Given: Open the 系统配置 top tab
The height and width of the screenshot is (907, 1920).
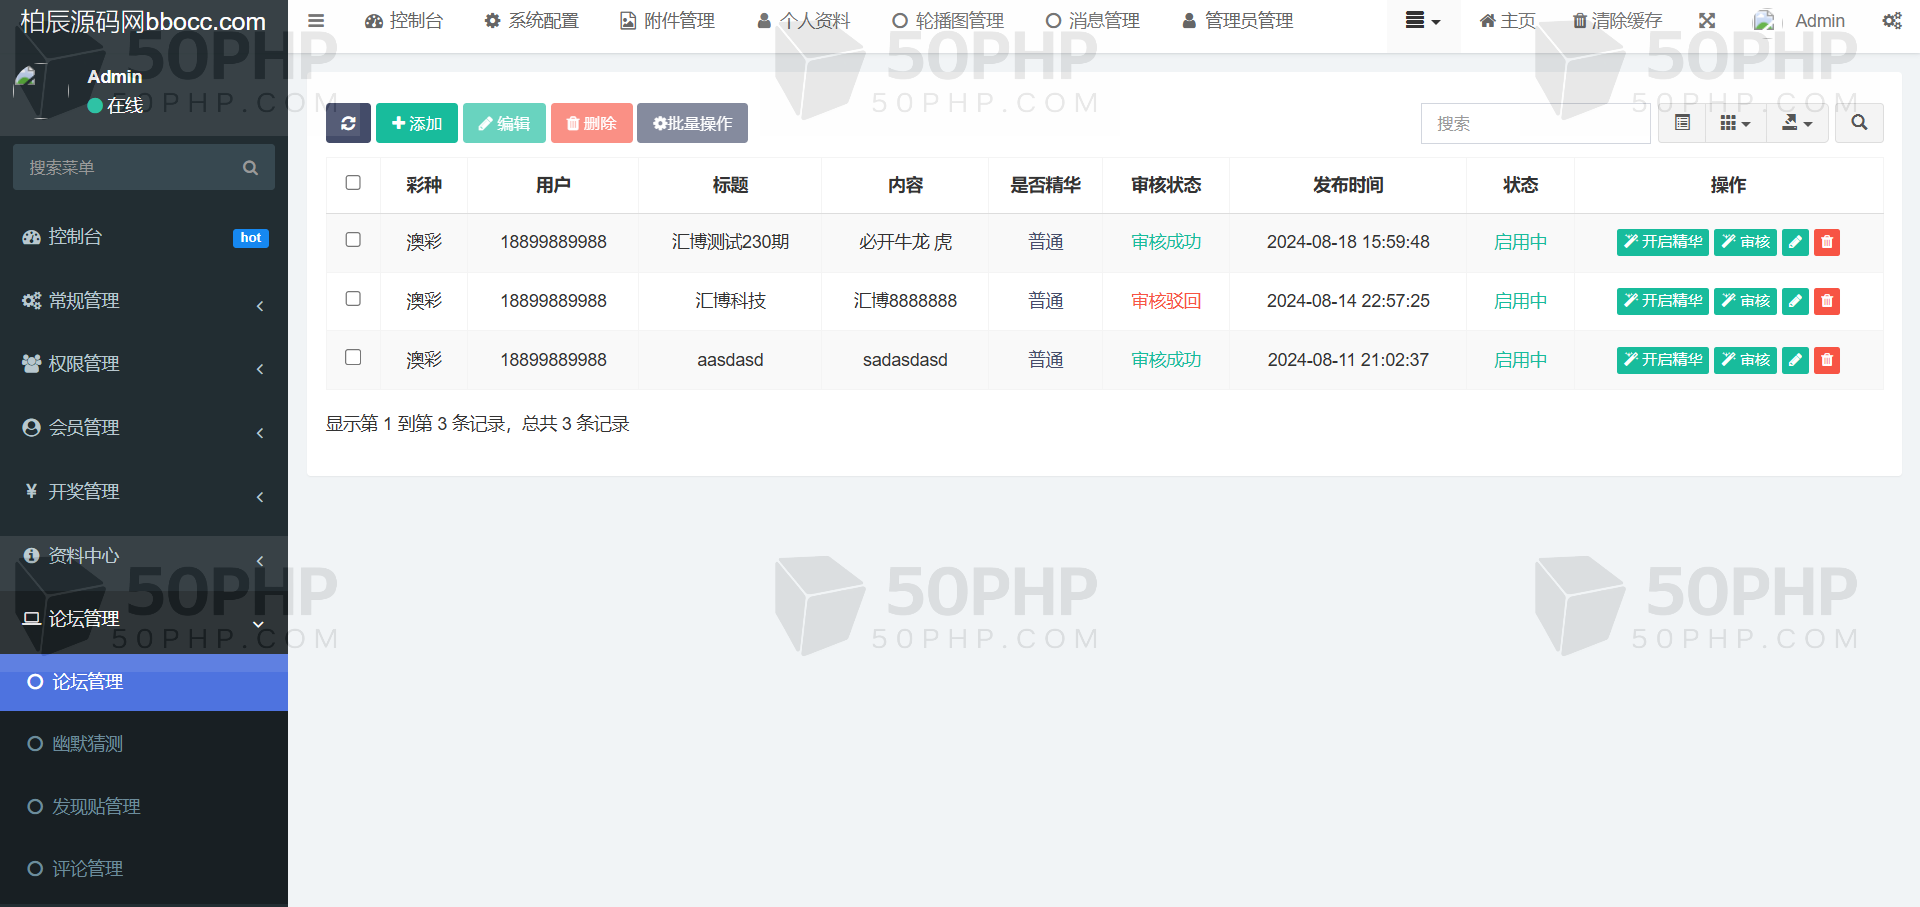Looking at the screenshot, I should pos(531,21).
